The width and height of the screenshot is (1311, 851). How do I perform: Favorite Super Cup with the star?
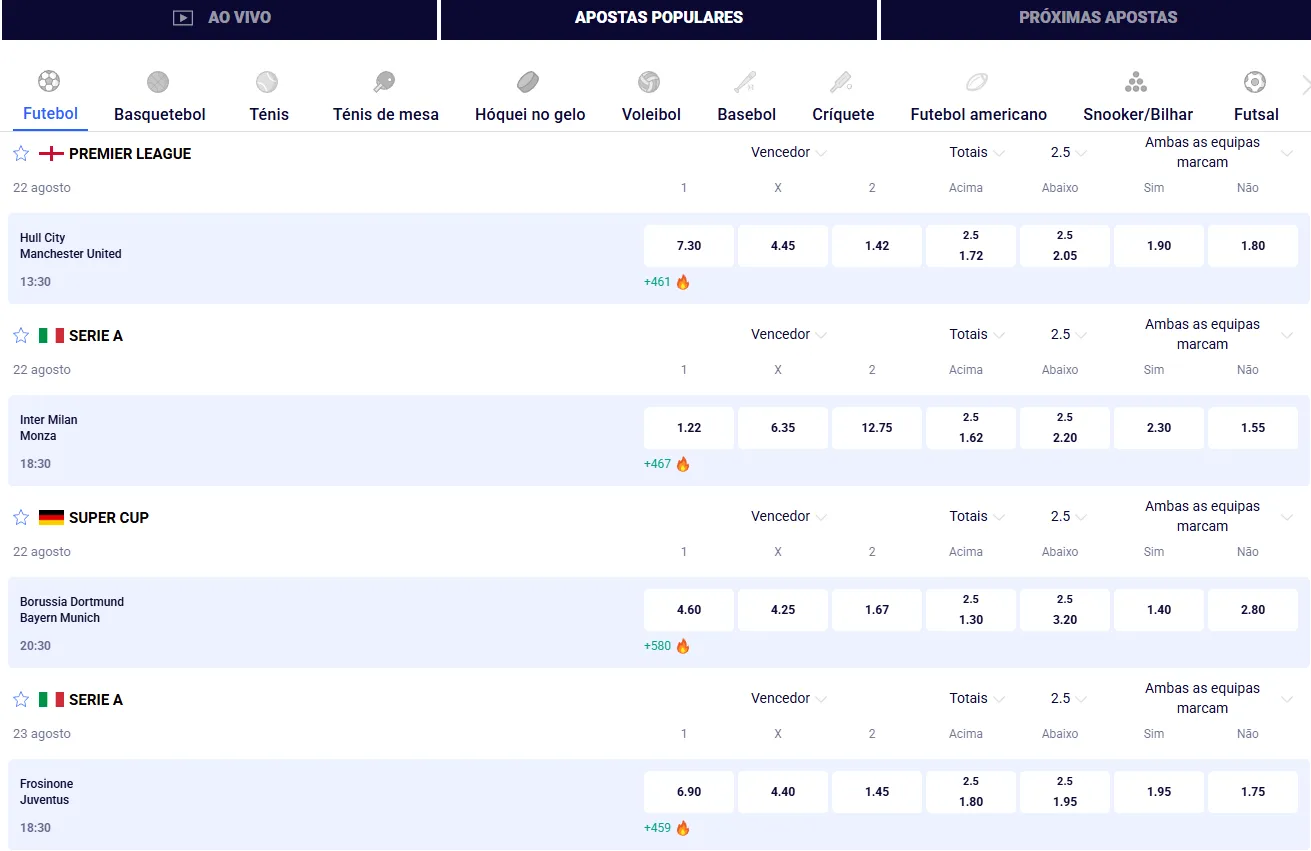click(x=21, y=517)
